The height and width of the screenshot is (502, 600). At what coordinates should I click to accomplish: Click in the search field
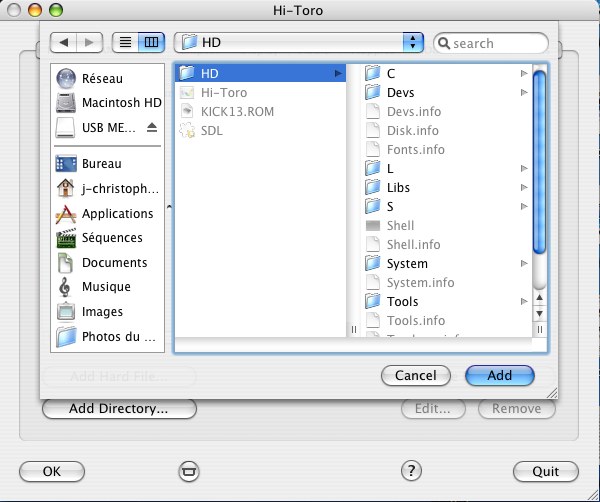tap(491, 43)
